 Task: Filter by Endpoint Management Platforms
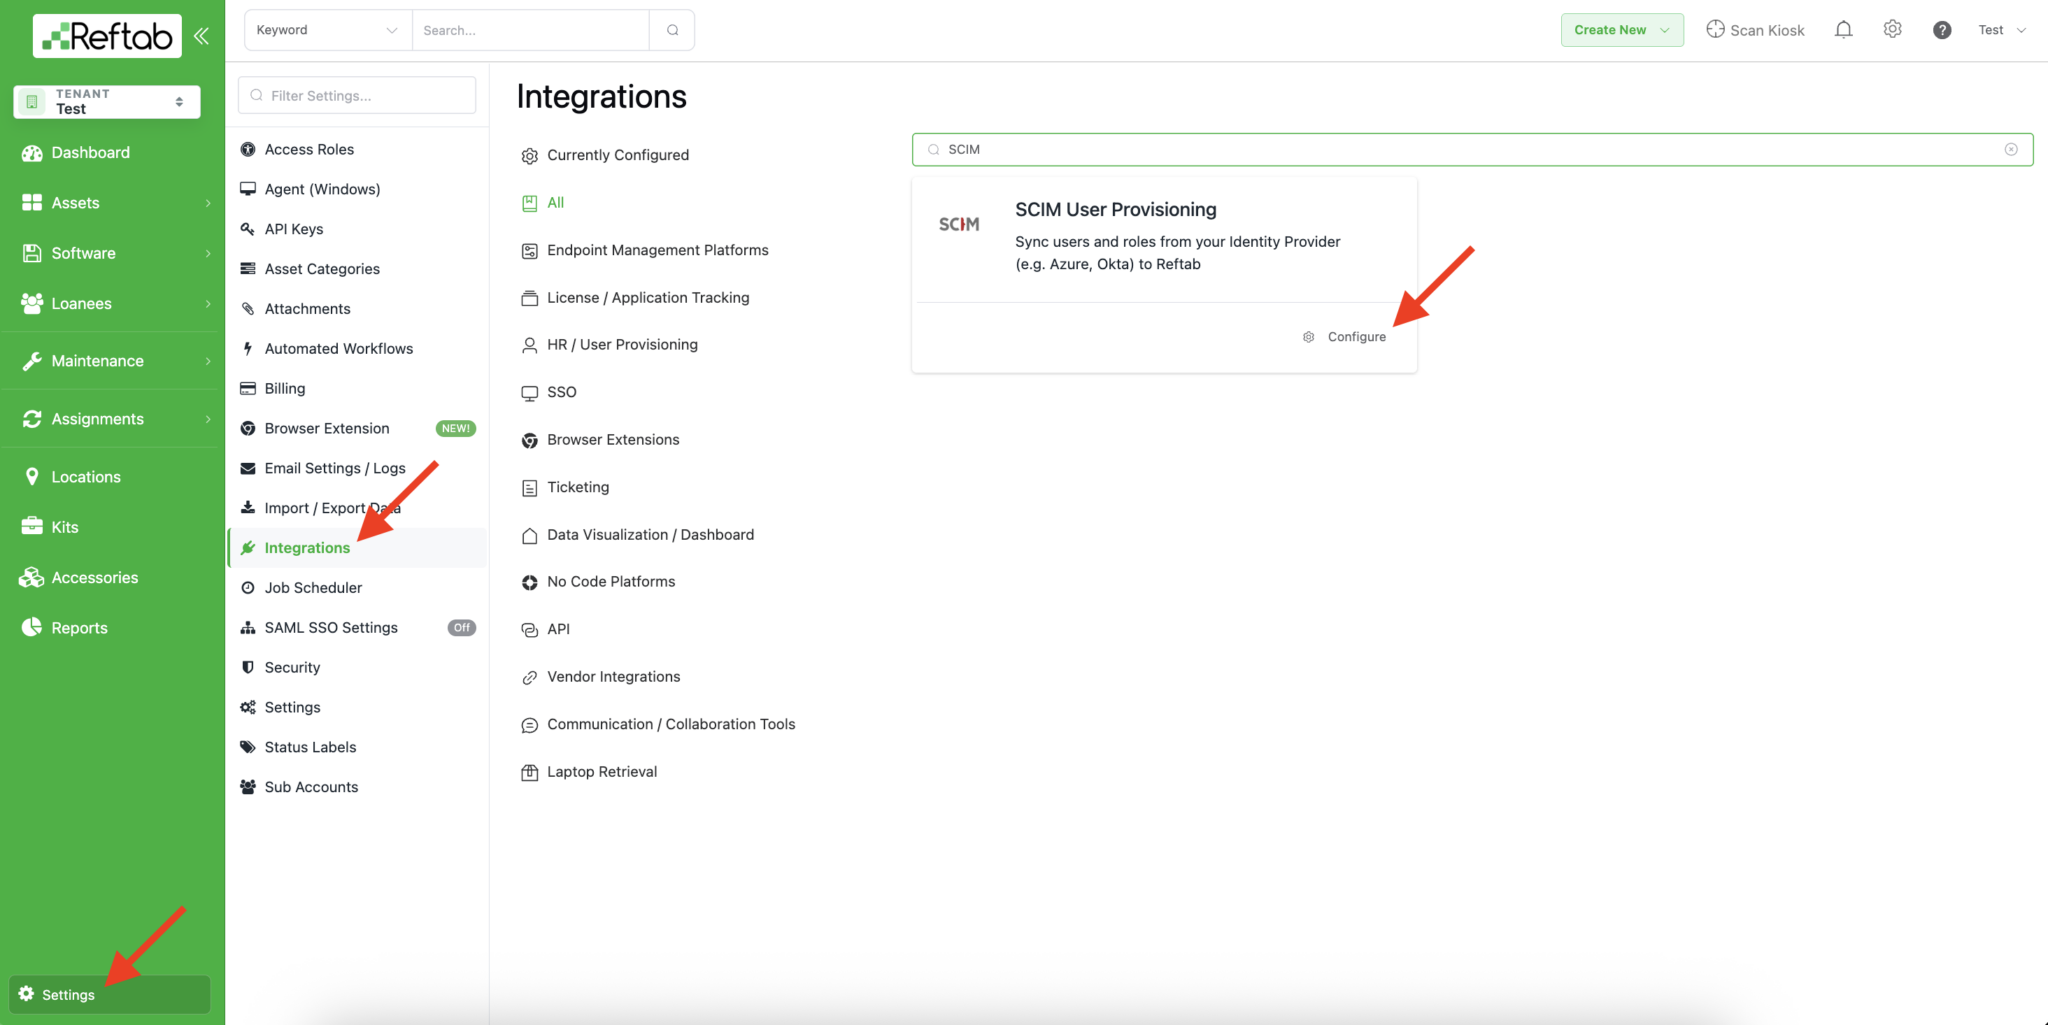pyautogui.click(x=645, y=250)
